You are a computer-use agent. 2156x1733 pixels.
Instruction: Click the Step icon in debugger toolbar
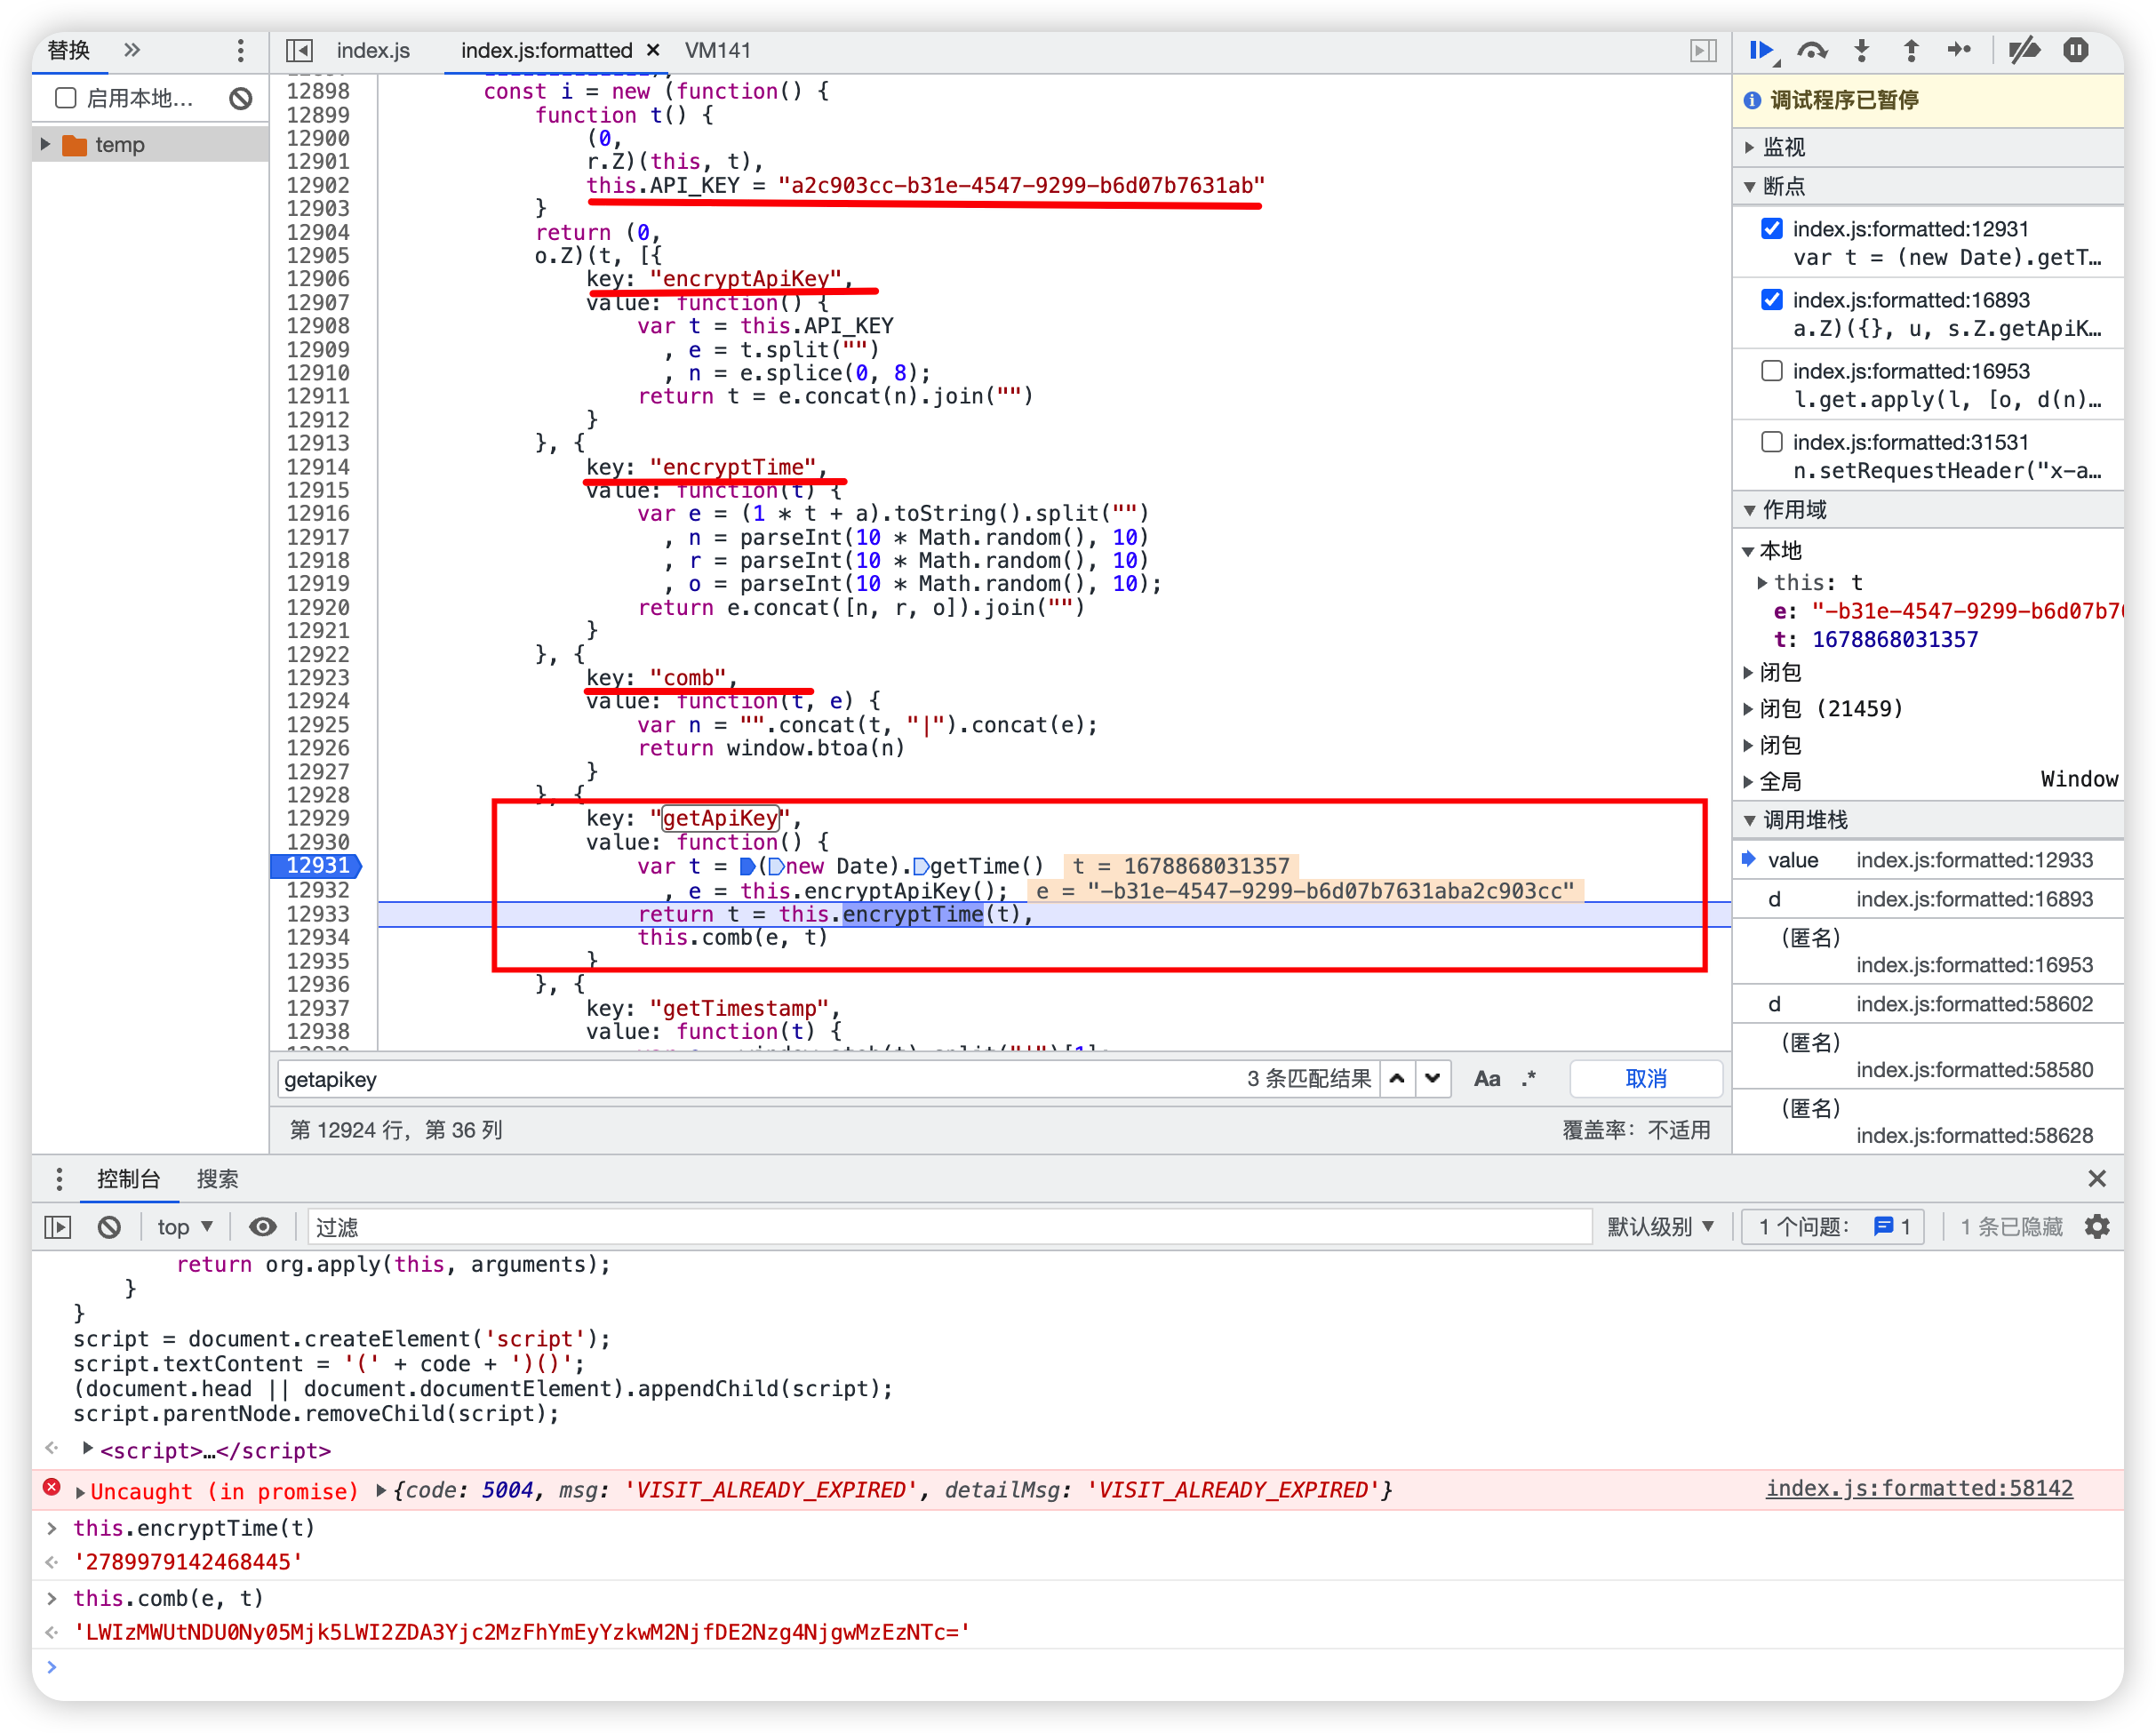click(1960, 50)
